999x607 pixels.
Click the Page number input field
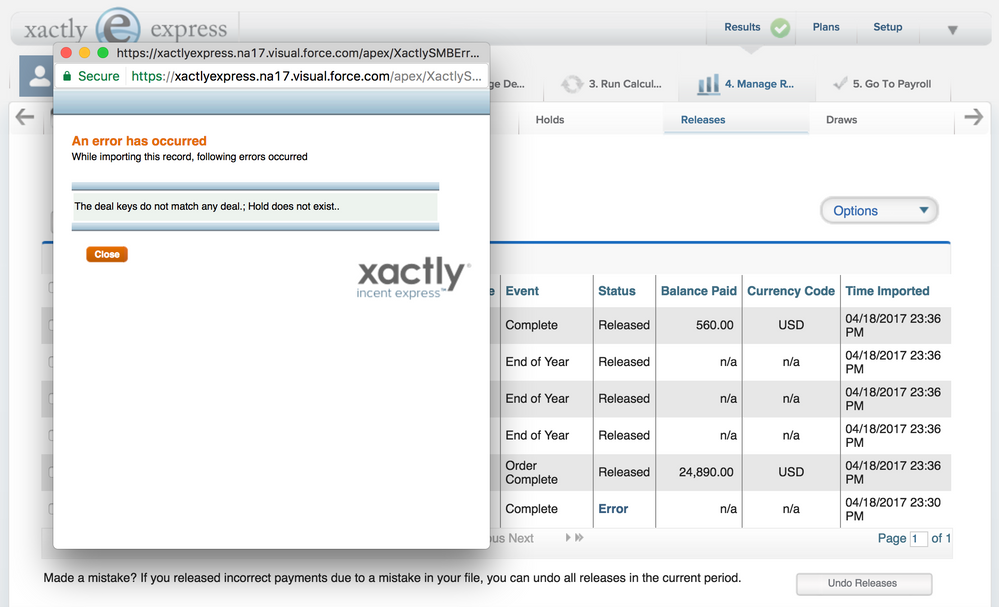click(x=918, y=539)
